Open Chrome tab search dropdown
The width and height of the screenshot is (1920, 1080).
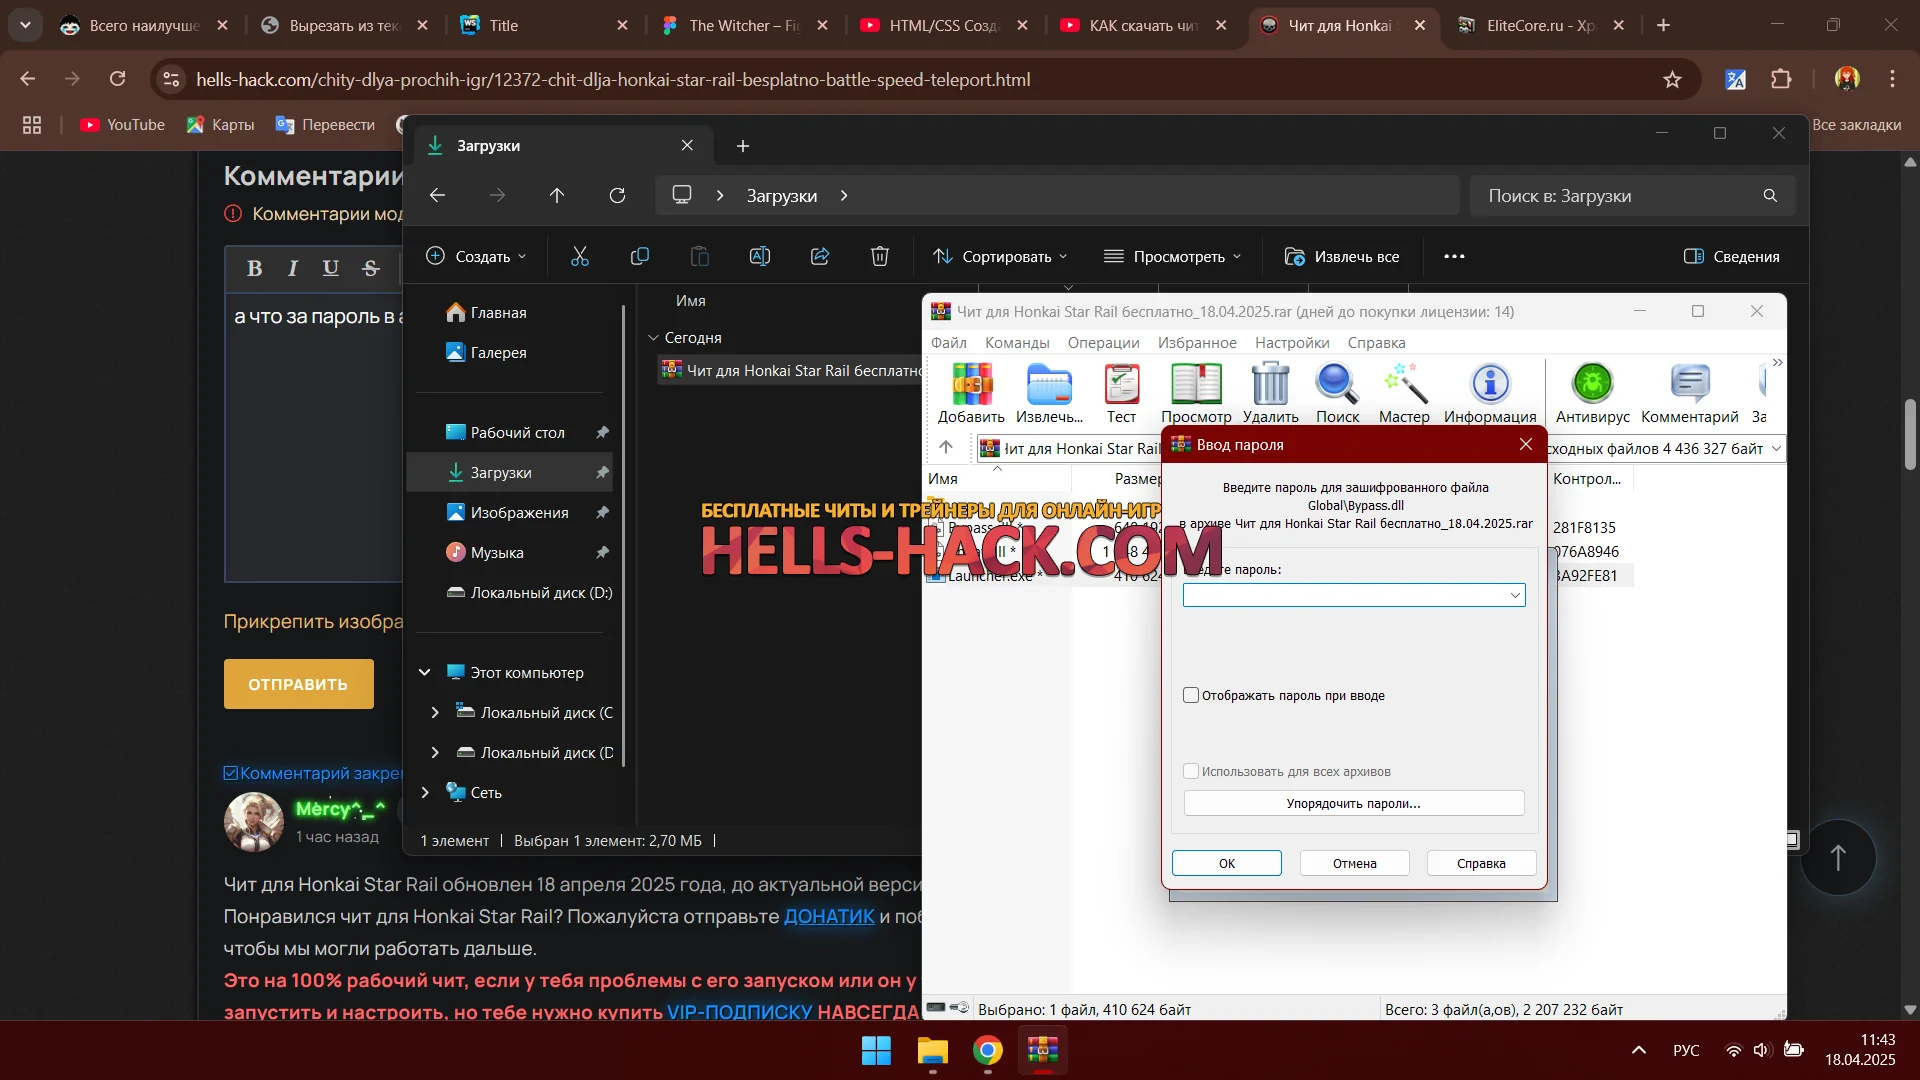pyautogui.click(x=25, y=25)
